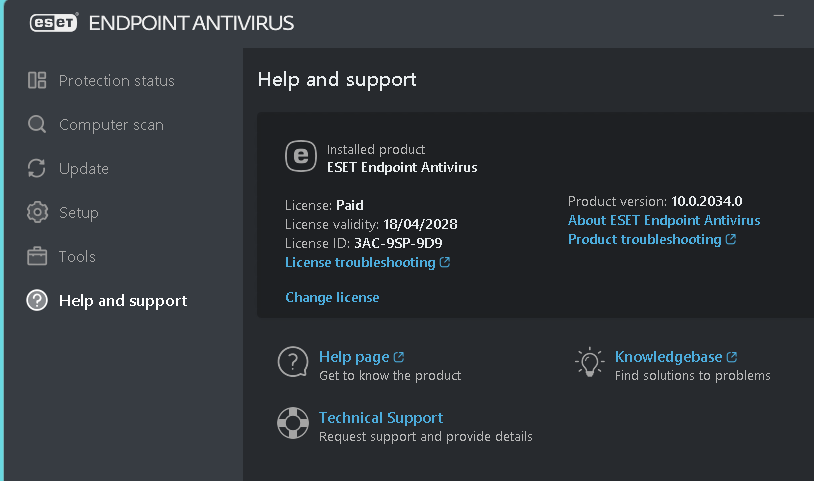This screenshot has height=481, width=814.
Task: Click the Computer scan magnifier icon
Action: pos(37,125)
